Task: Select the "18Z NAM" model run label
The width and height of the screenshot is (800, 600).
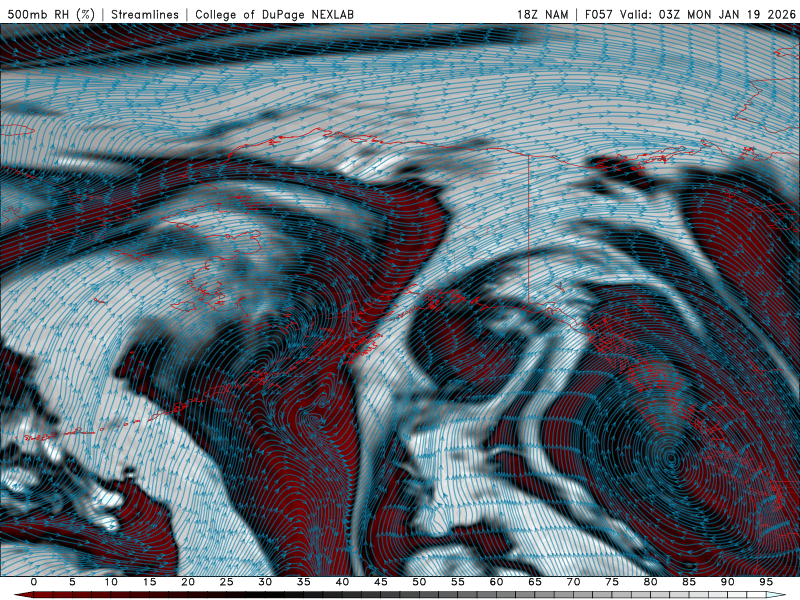Action: click(543, 14)
